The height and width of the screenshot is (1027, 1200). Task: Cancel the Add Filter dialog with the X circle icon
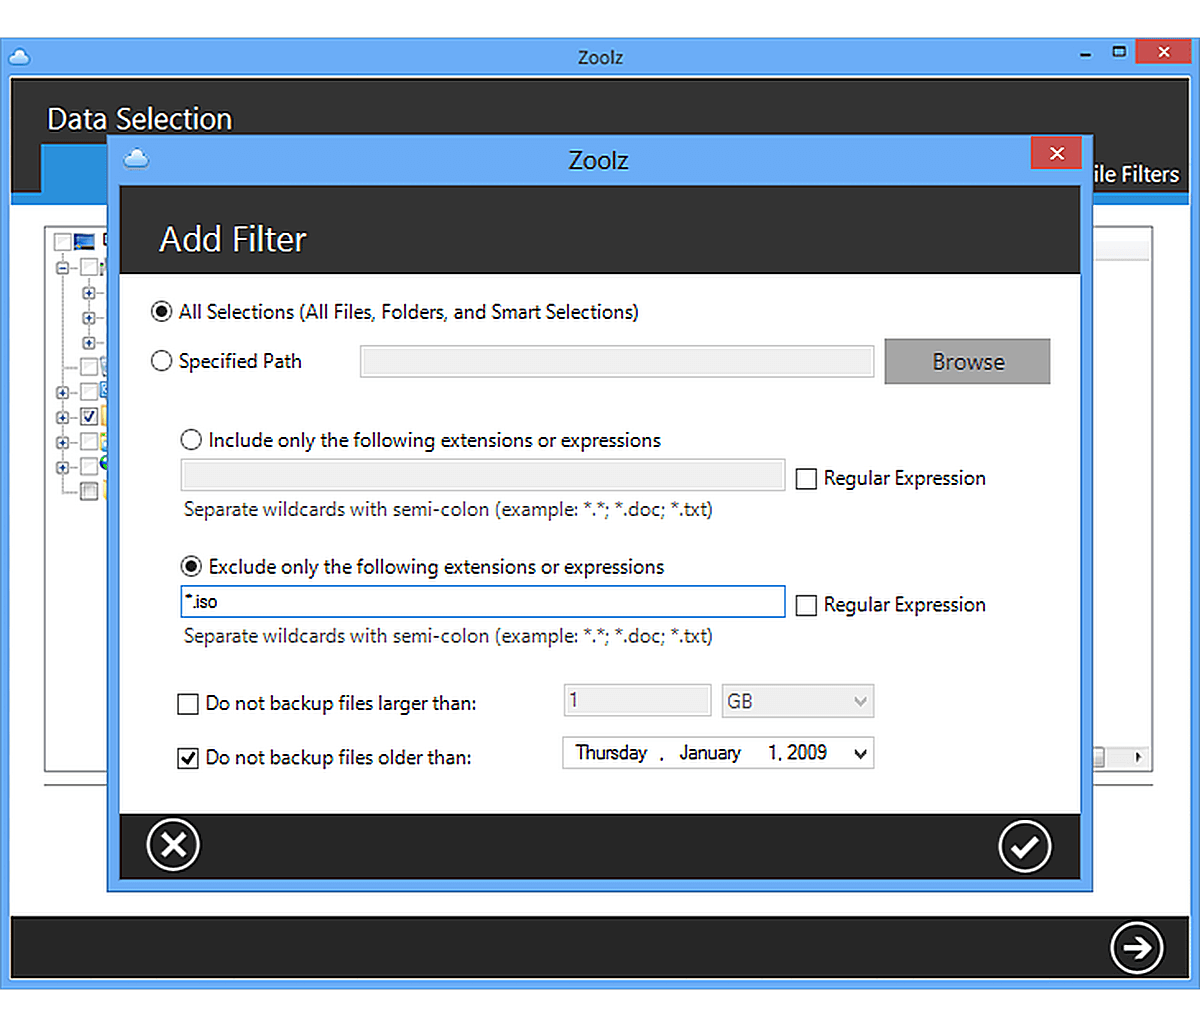point(173,845)
